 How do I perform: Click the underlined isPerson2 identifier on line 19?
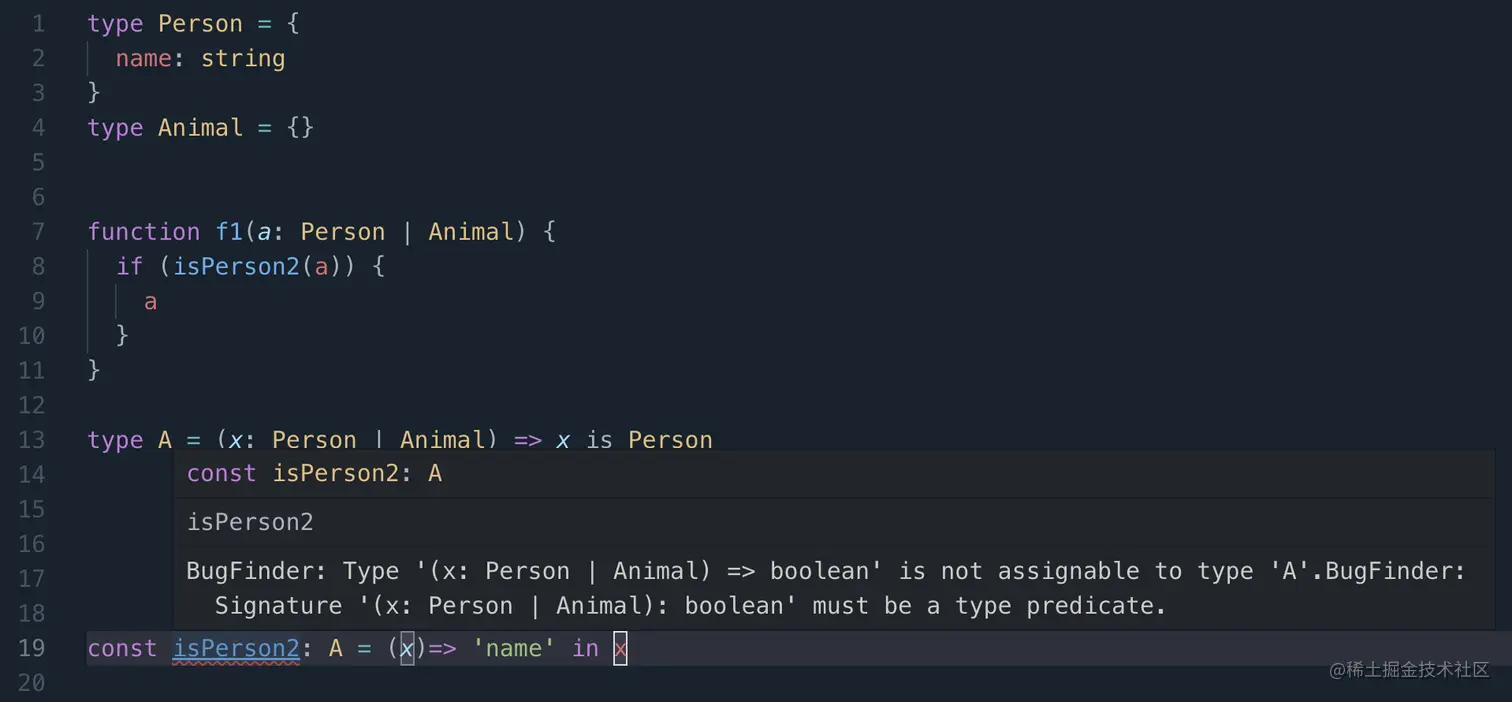[236, 648]
